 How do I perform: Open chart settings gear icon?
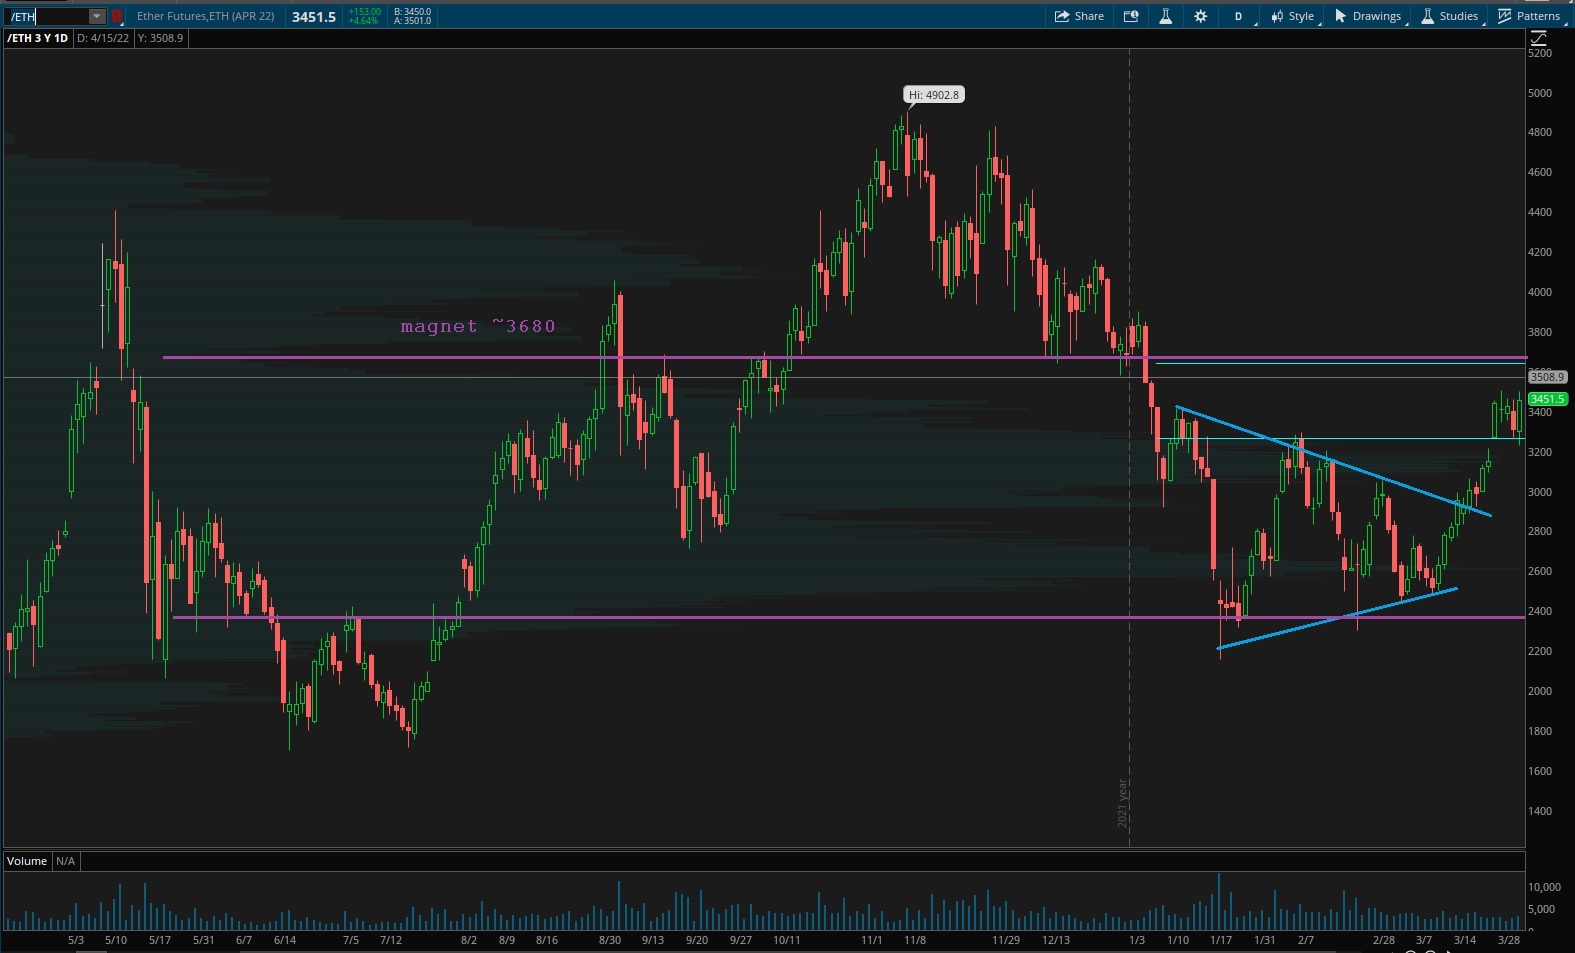1201,16
